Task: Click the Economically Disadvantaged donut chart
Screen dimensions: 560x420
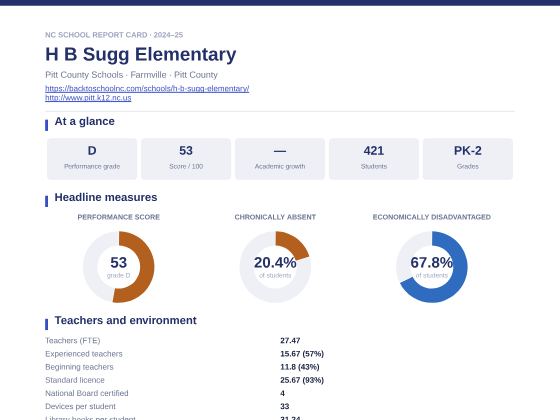Action: tap(431, 267)
